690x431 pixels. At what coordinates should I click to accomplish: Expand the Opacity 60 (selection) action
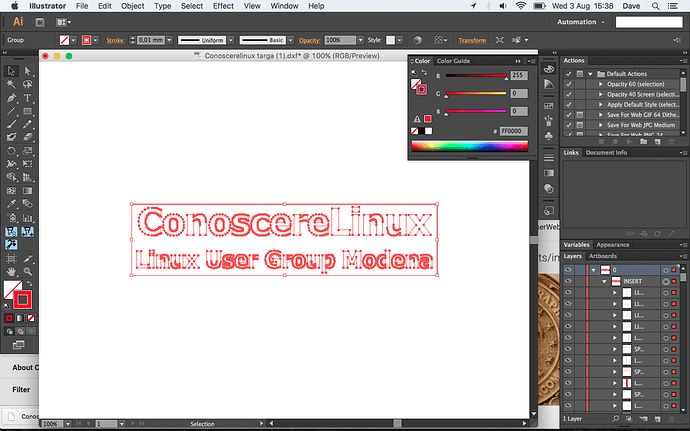tap(601, 84)
